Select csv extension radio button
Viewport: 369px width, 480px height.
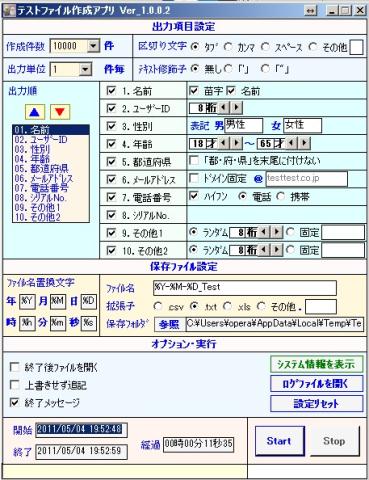pos(158,306)
